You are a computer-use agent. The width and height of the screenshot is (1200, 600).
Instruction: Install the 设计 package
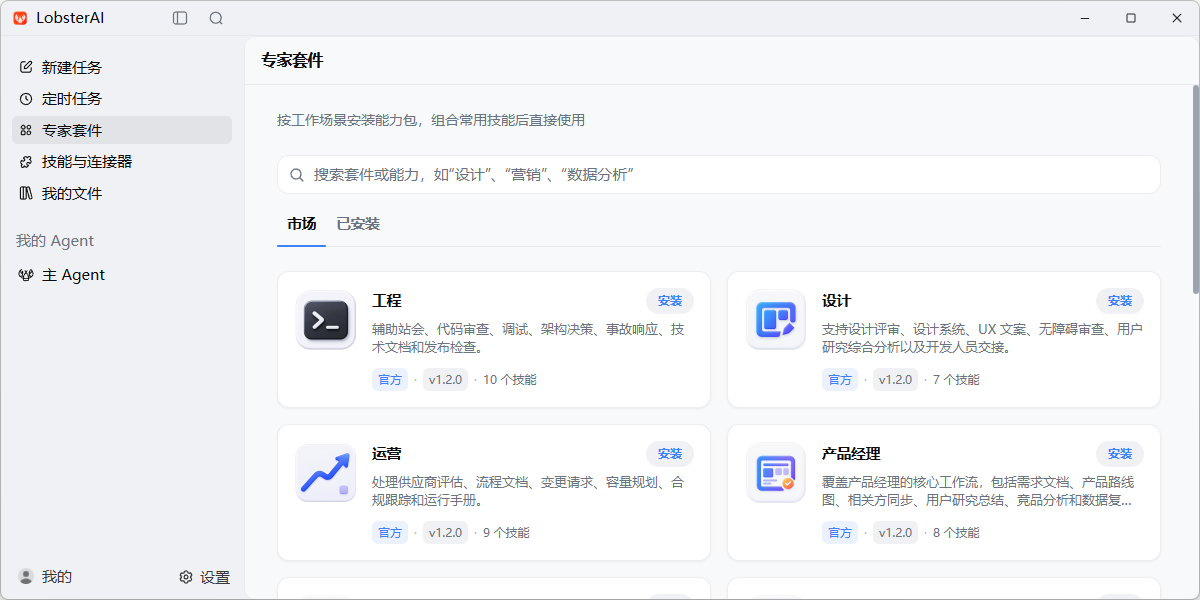1120,301
